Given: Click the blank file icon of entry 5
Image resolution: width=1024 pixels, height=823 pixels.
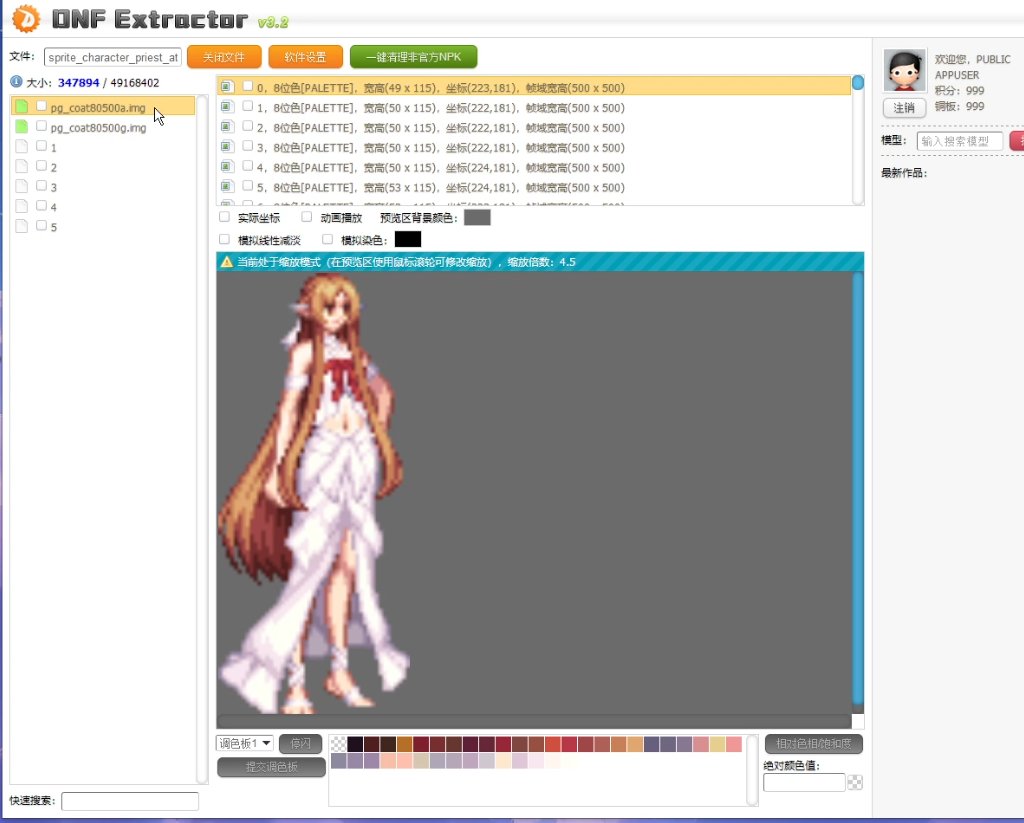Looking at the screenshot, I should [x=22, y=226].
